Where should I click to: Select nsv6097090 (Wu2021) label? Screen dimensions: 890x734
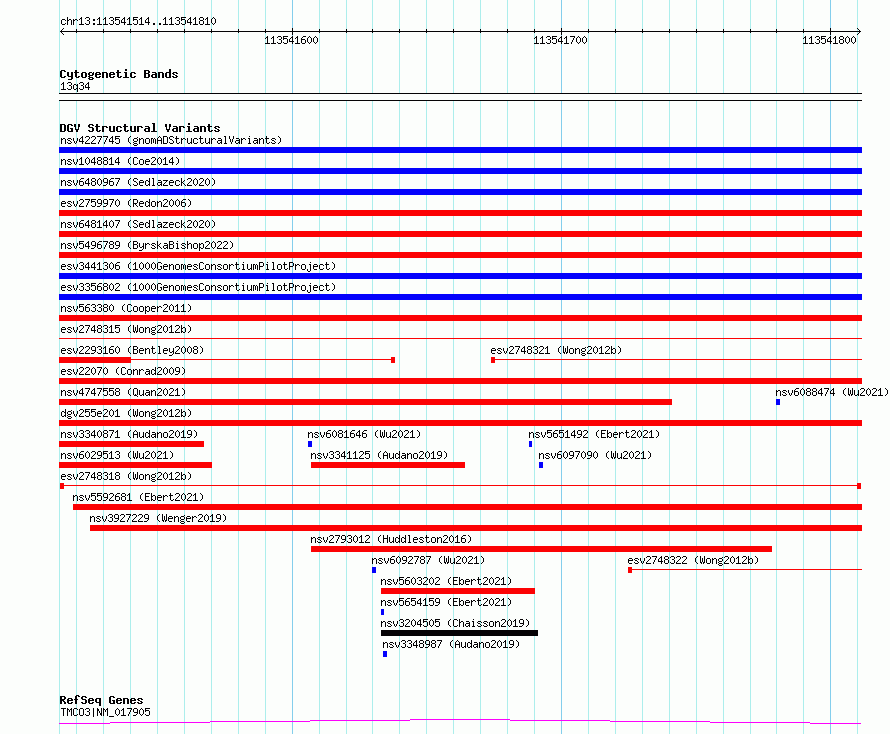point(595,455)
